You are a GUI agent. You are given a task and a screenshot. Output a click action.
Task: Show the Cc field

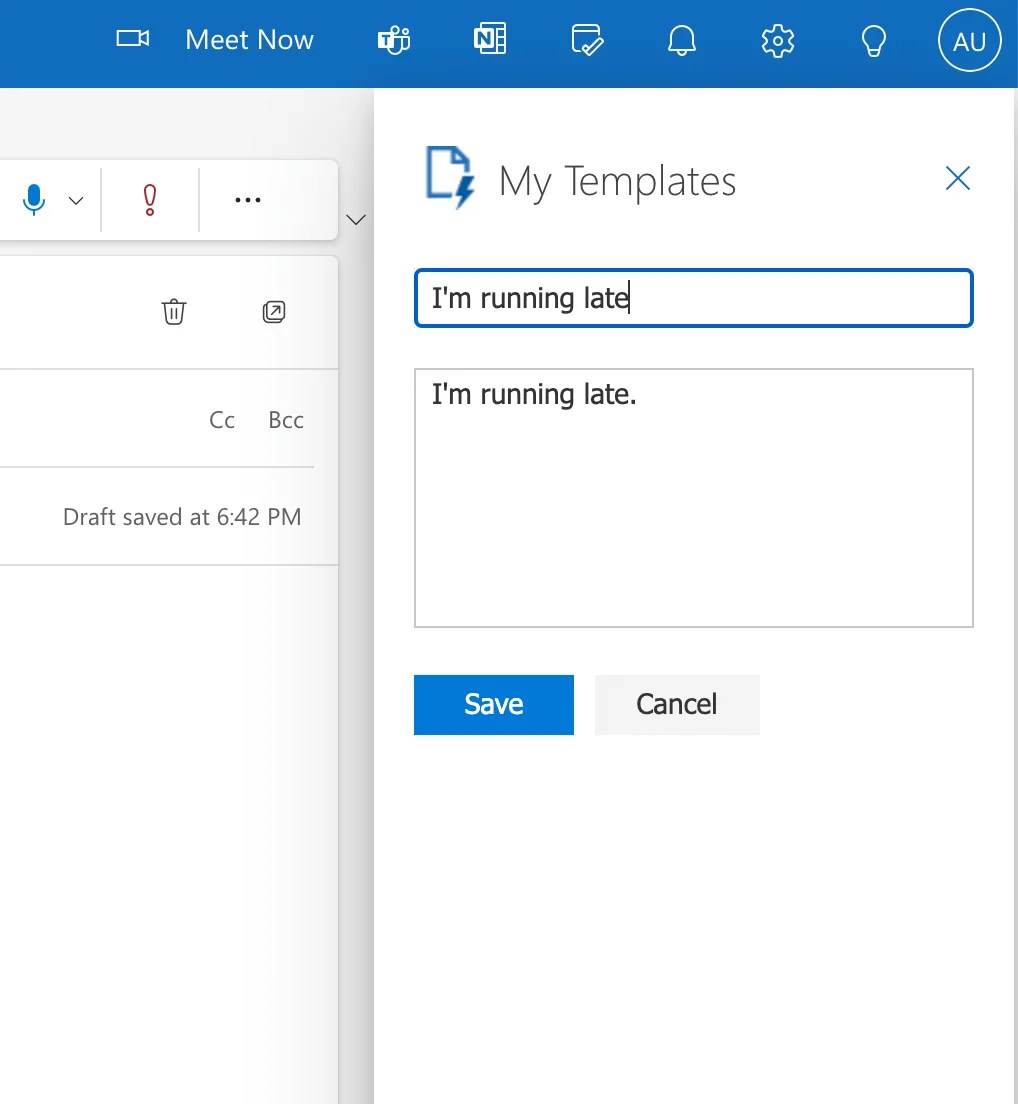coord(222,420)
